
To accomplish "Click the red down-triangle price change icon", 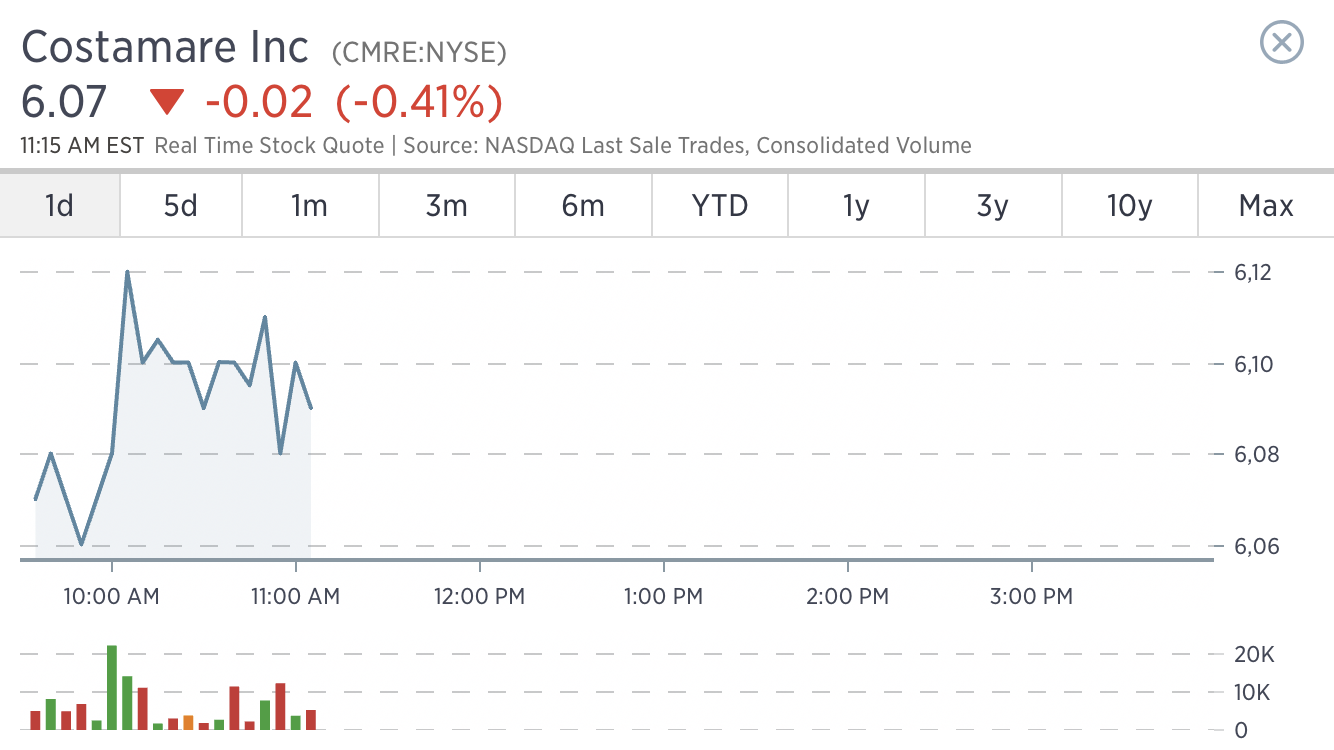I will 167,102.
